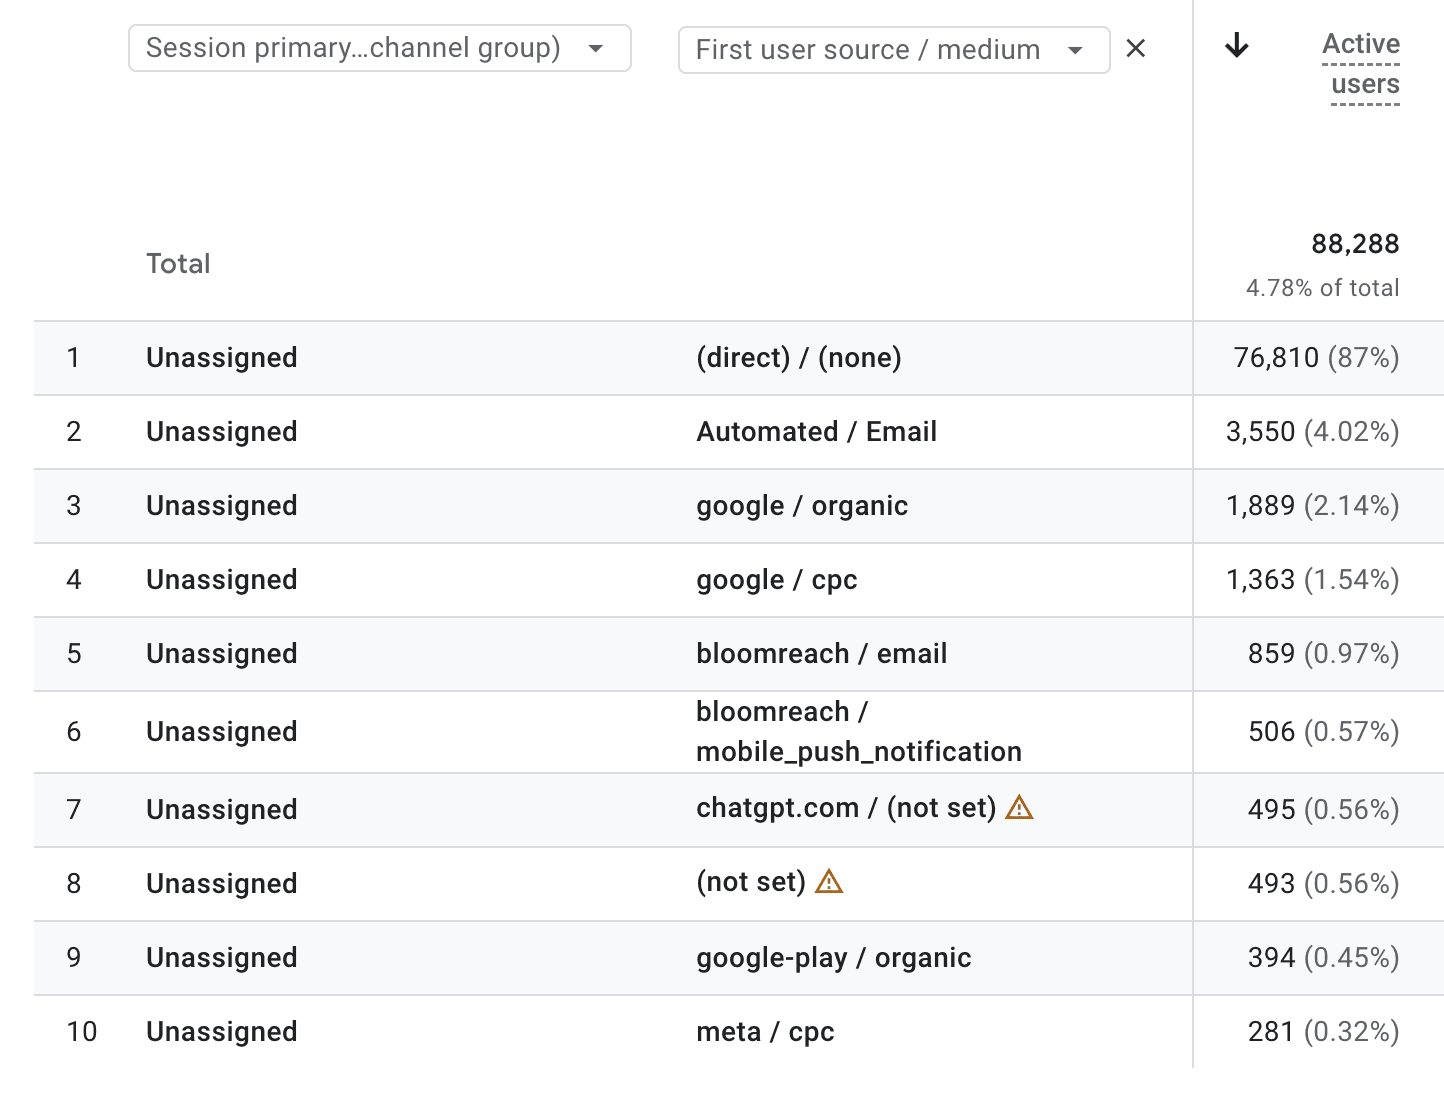Click the bloomreach / email cell
This screenshot has width=1444, height=1098.
821,654
